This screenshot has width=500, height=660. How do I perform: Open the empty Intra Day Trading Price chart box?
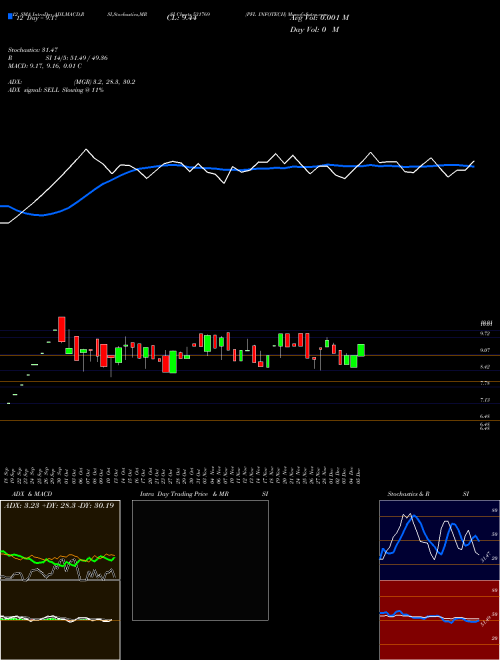[x=200, y=560]
